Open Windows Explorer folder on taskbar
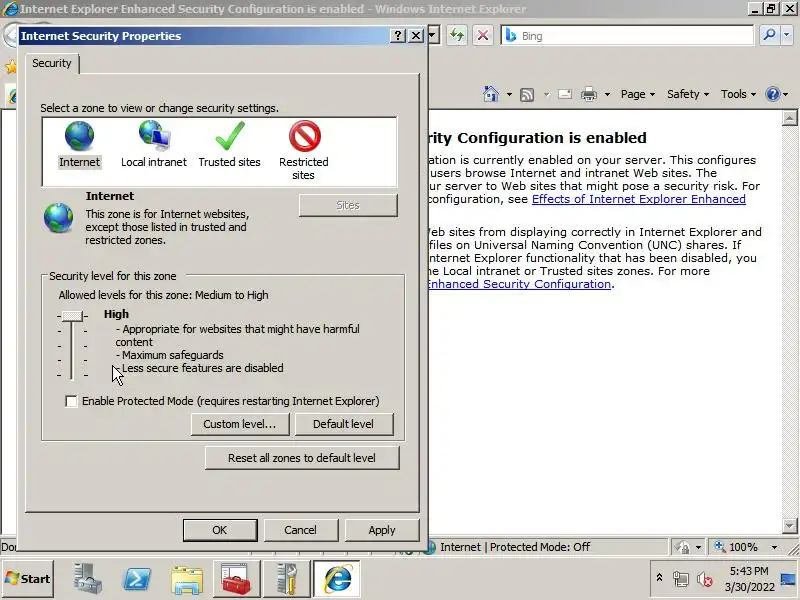800x600 pixels. 187,580
